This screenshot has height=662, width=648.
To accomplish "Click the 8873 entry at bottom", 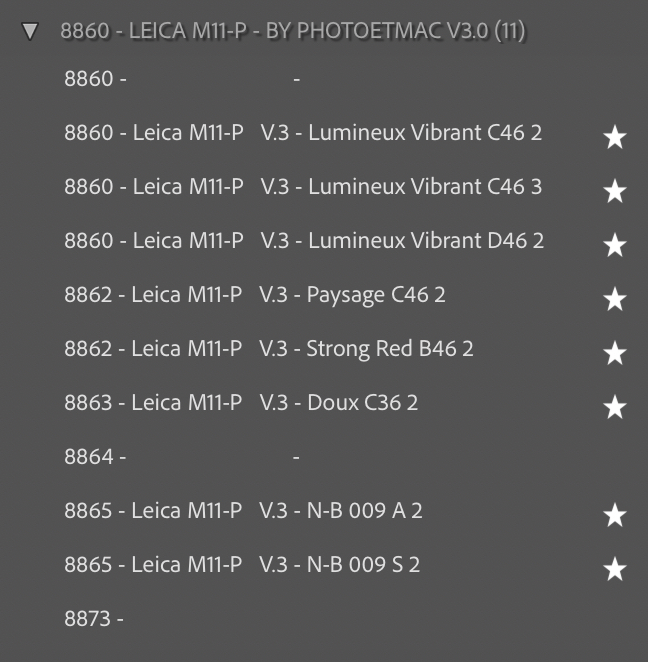I will pos(94,619).
